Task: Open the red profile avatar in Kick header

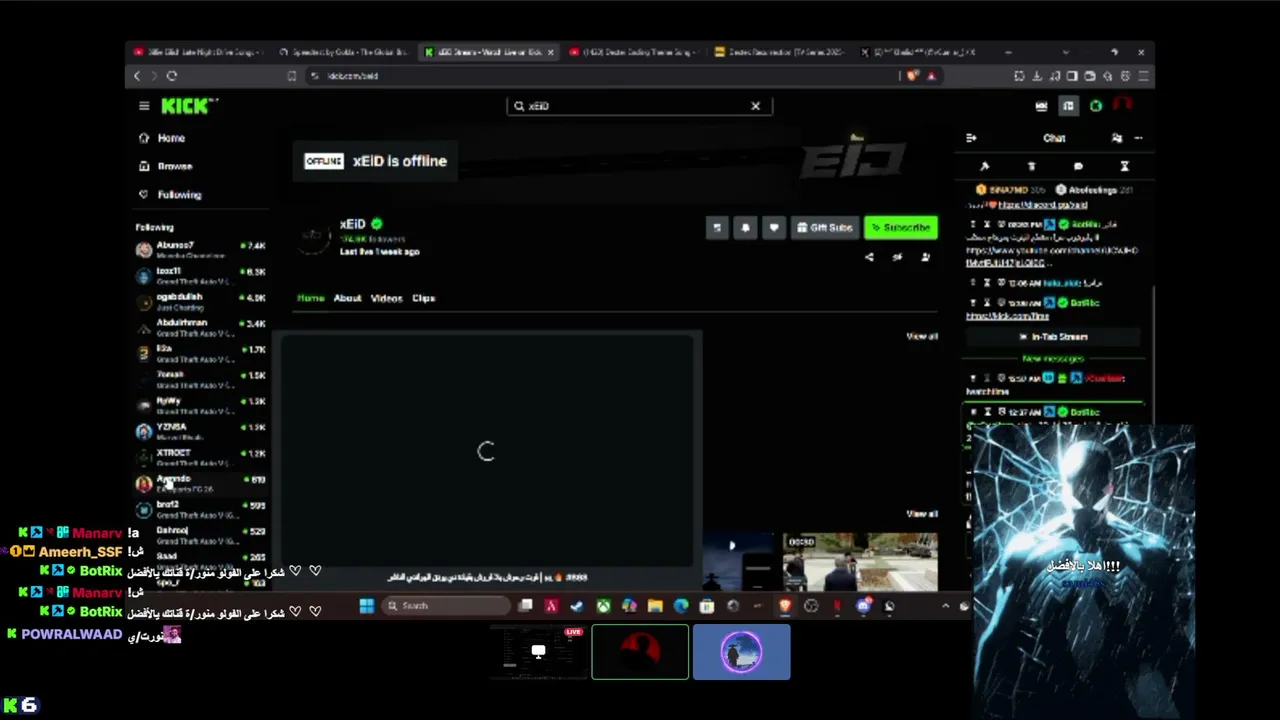Action: click(1123, 105)
